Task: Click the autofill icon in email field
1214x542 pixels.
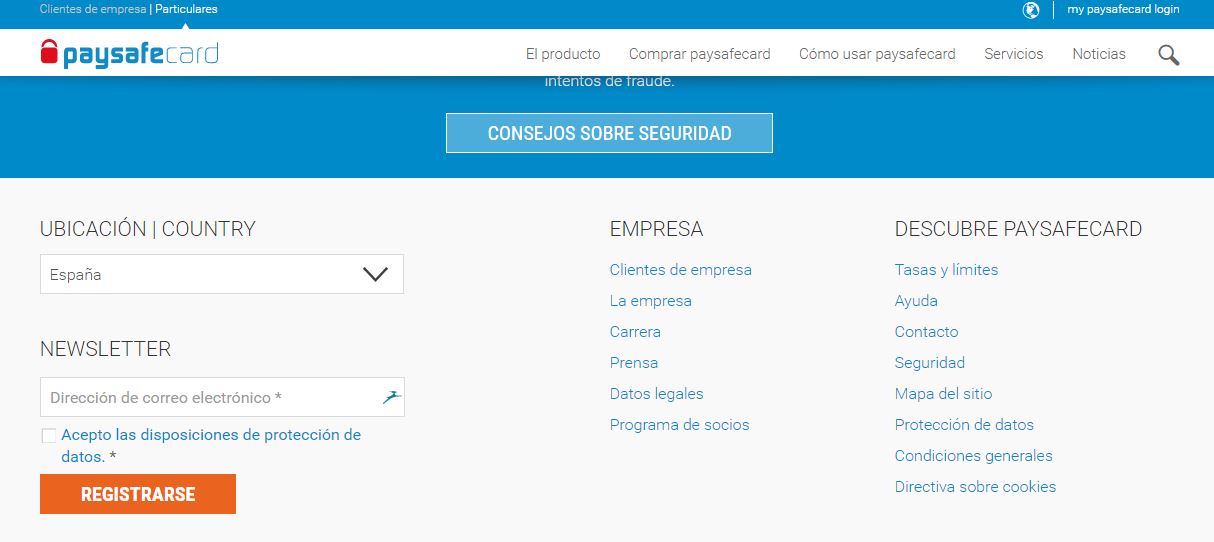Action: pyautogui.click(x=391, y=397)
